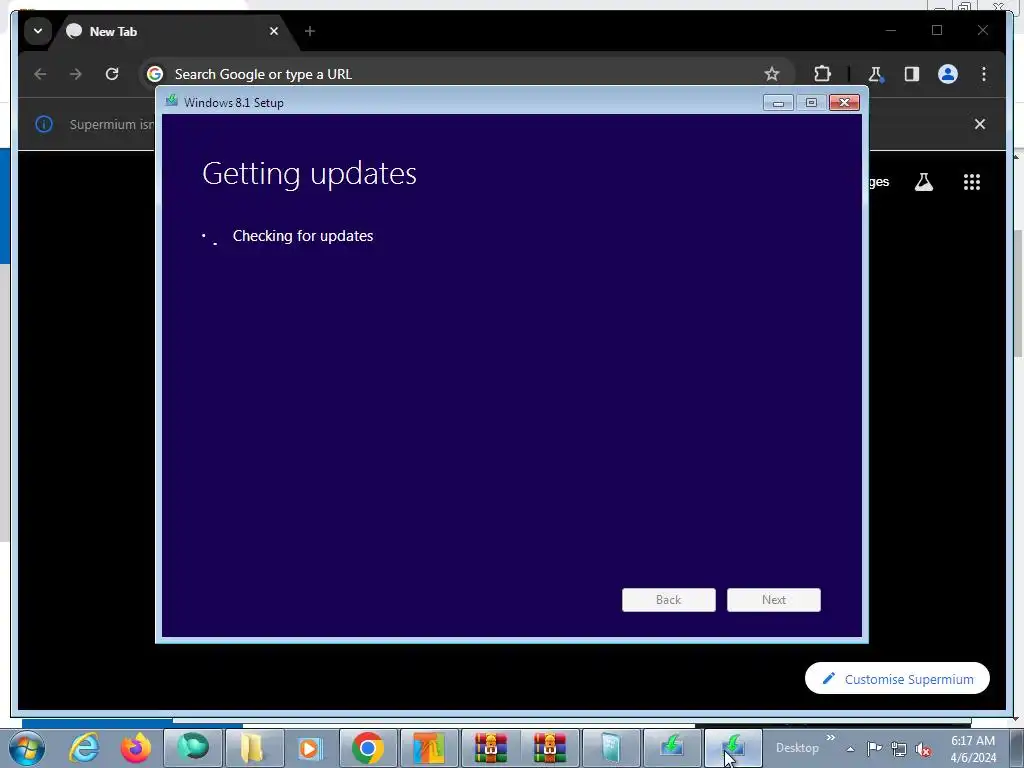Launch Firefox from the taskbar
The height and width of the screenshot is (768, 1024).
coord(135,748)
